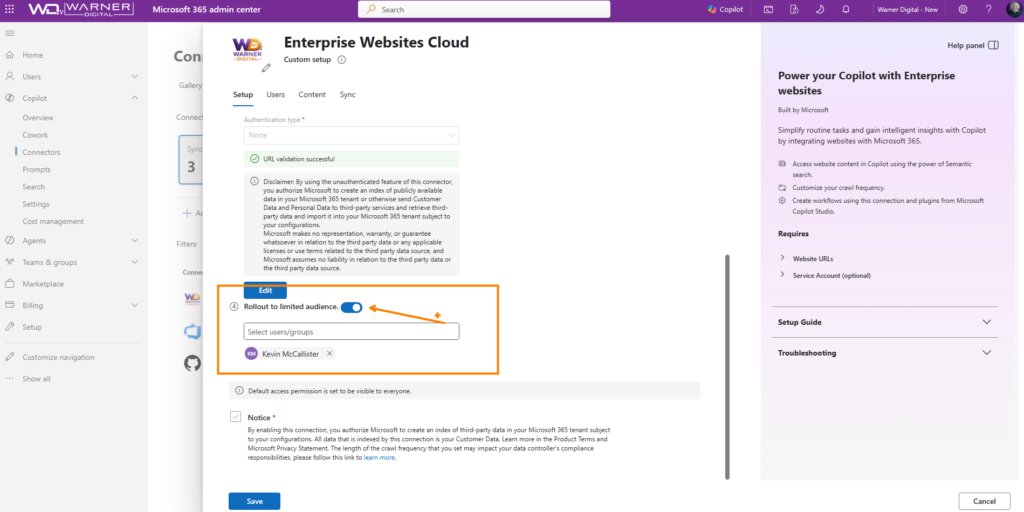1024x512 pixels.
Task: Click the mobile app download icon
Action: tap(794, 10)
